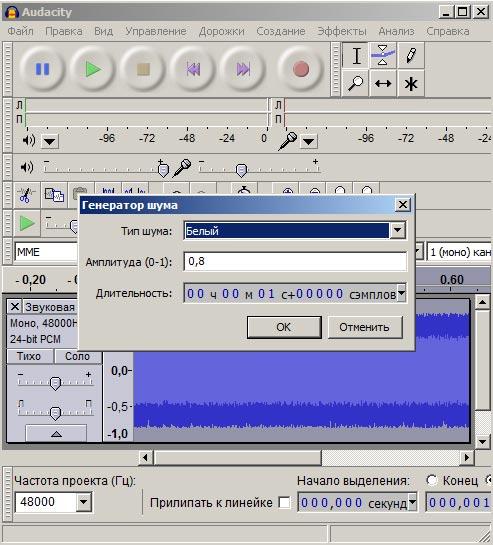Select the Envelope tool
The width and height of the screenshot is (493, 545).
coord(383,56)
